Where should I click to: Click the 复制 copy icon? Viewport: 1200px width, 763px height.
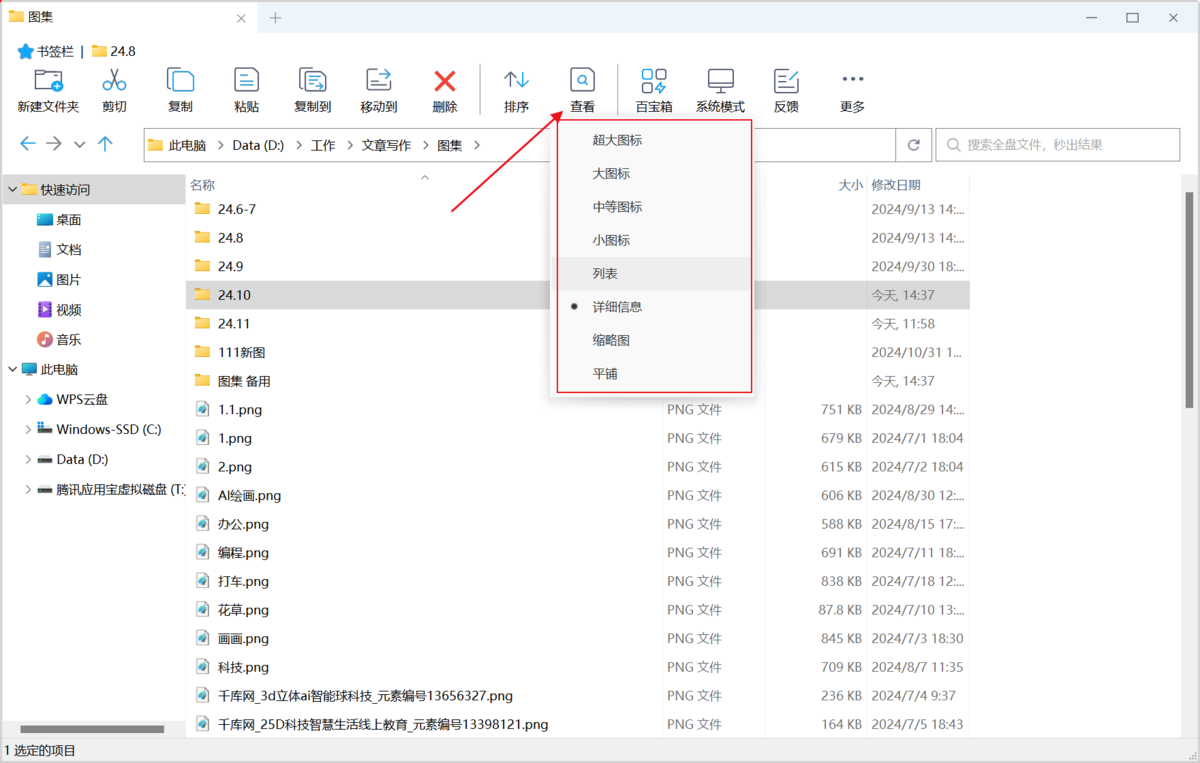tap(180, 88)
